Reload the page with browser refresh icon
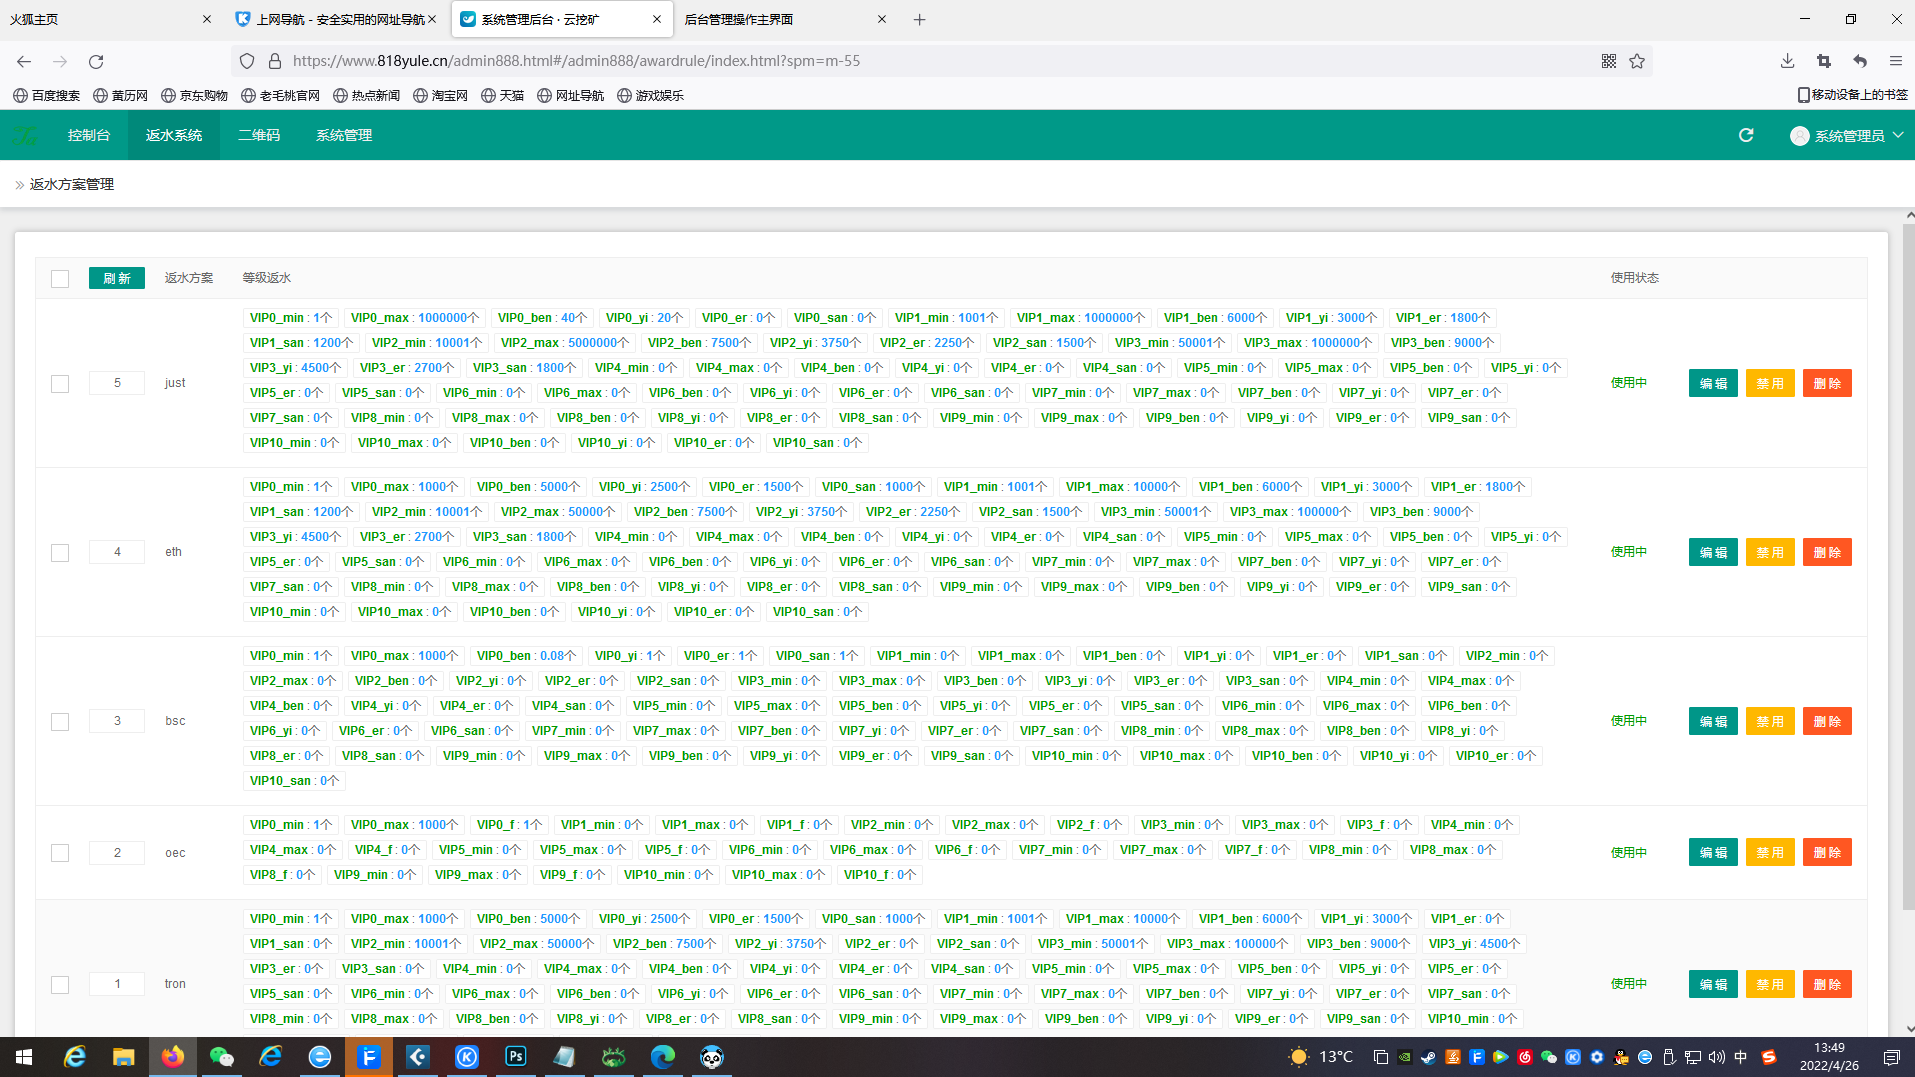This screenshot has height=1077, width=1915. tap(96, 61)
